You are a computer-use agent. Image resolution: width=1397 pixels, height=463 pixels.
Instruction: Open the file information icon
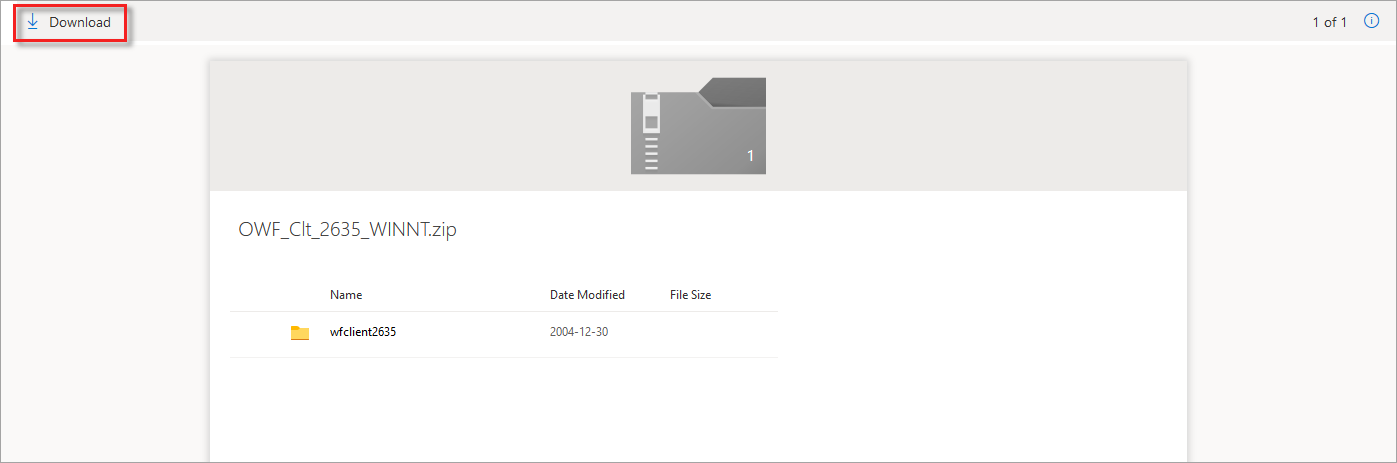click(x=1372, y=21)
